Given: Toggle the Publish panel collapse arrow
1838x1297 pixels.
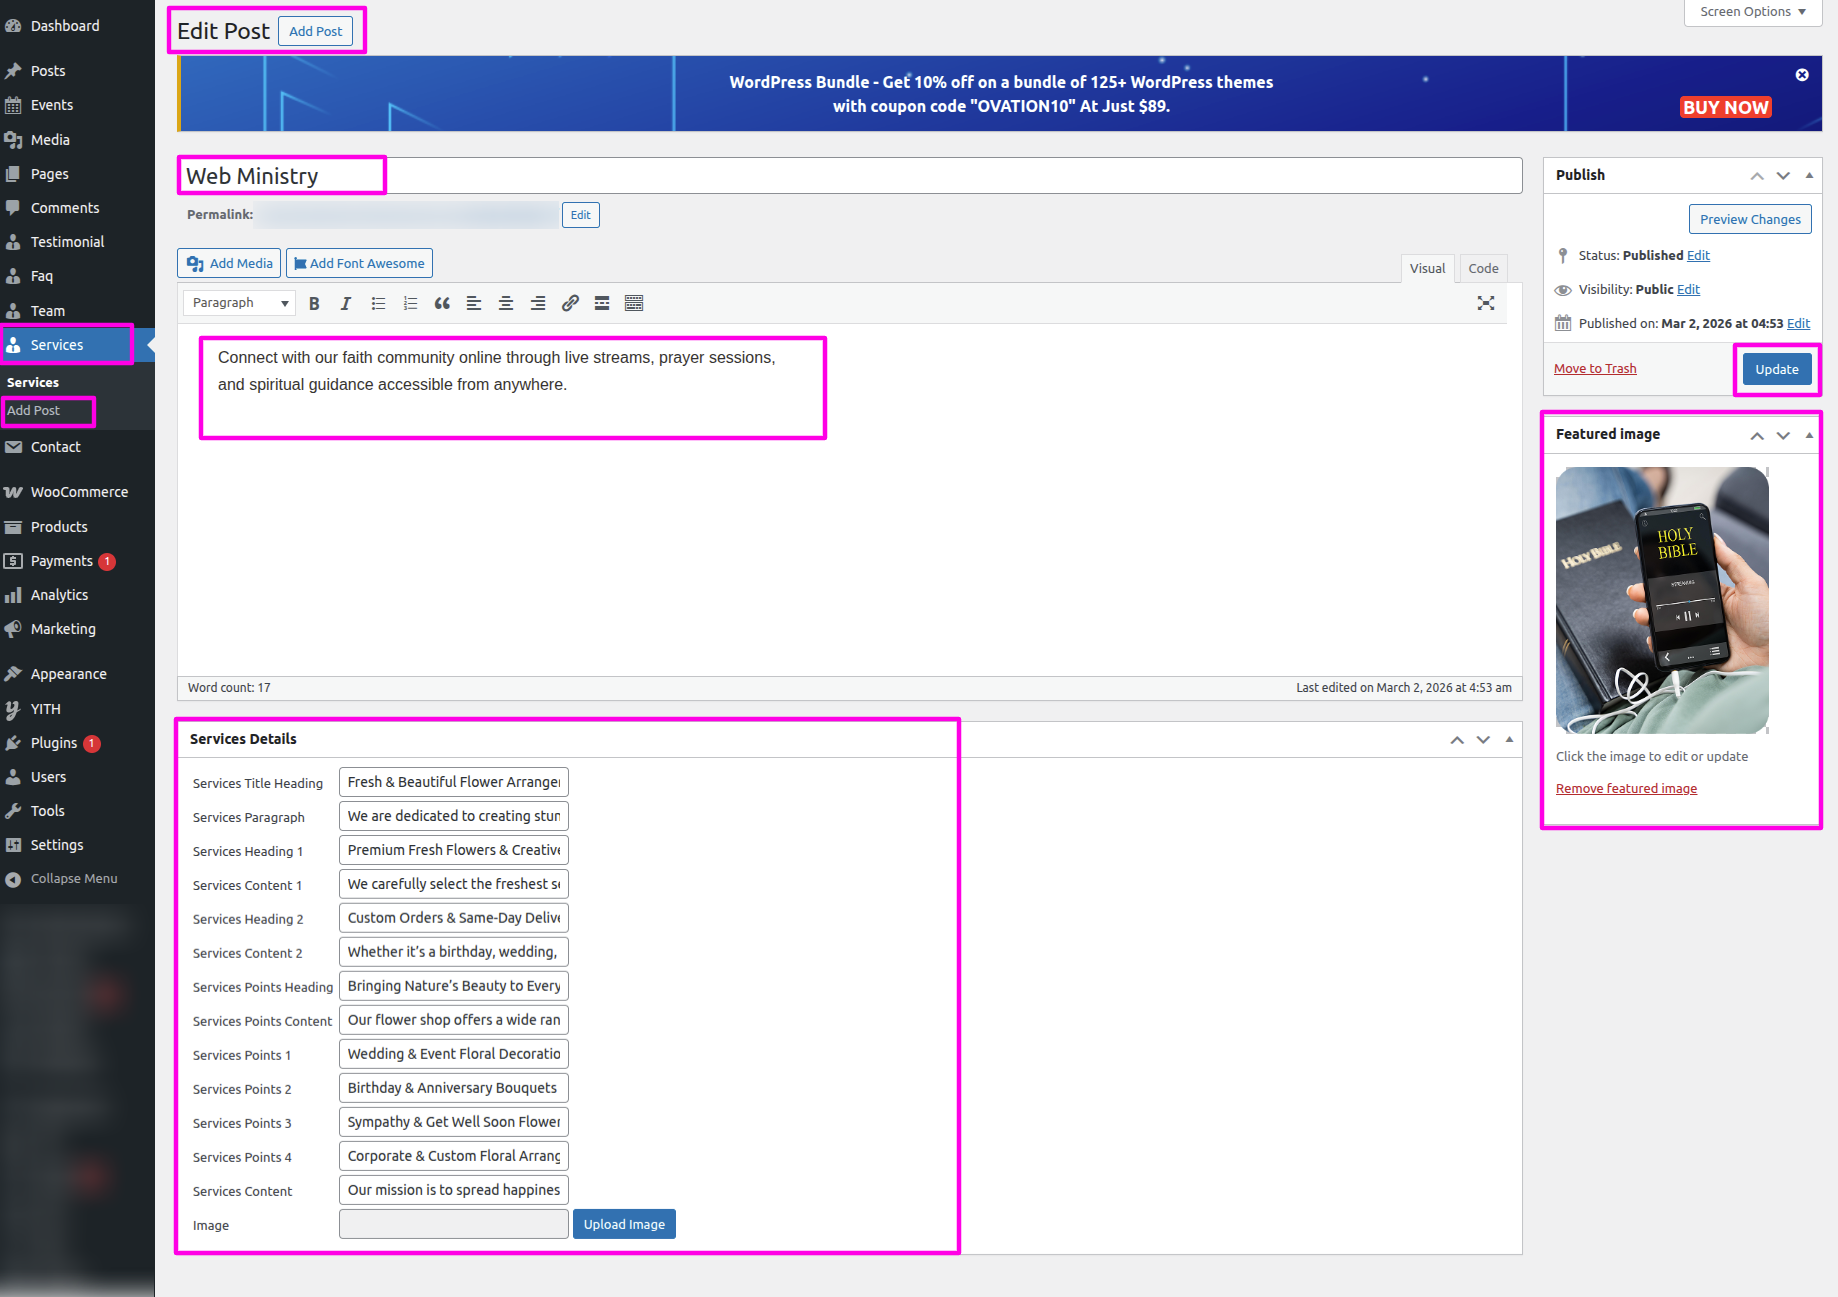Looking at the screenshot, I should pyautogui.click(x=1809, y=175).
